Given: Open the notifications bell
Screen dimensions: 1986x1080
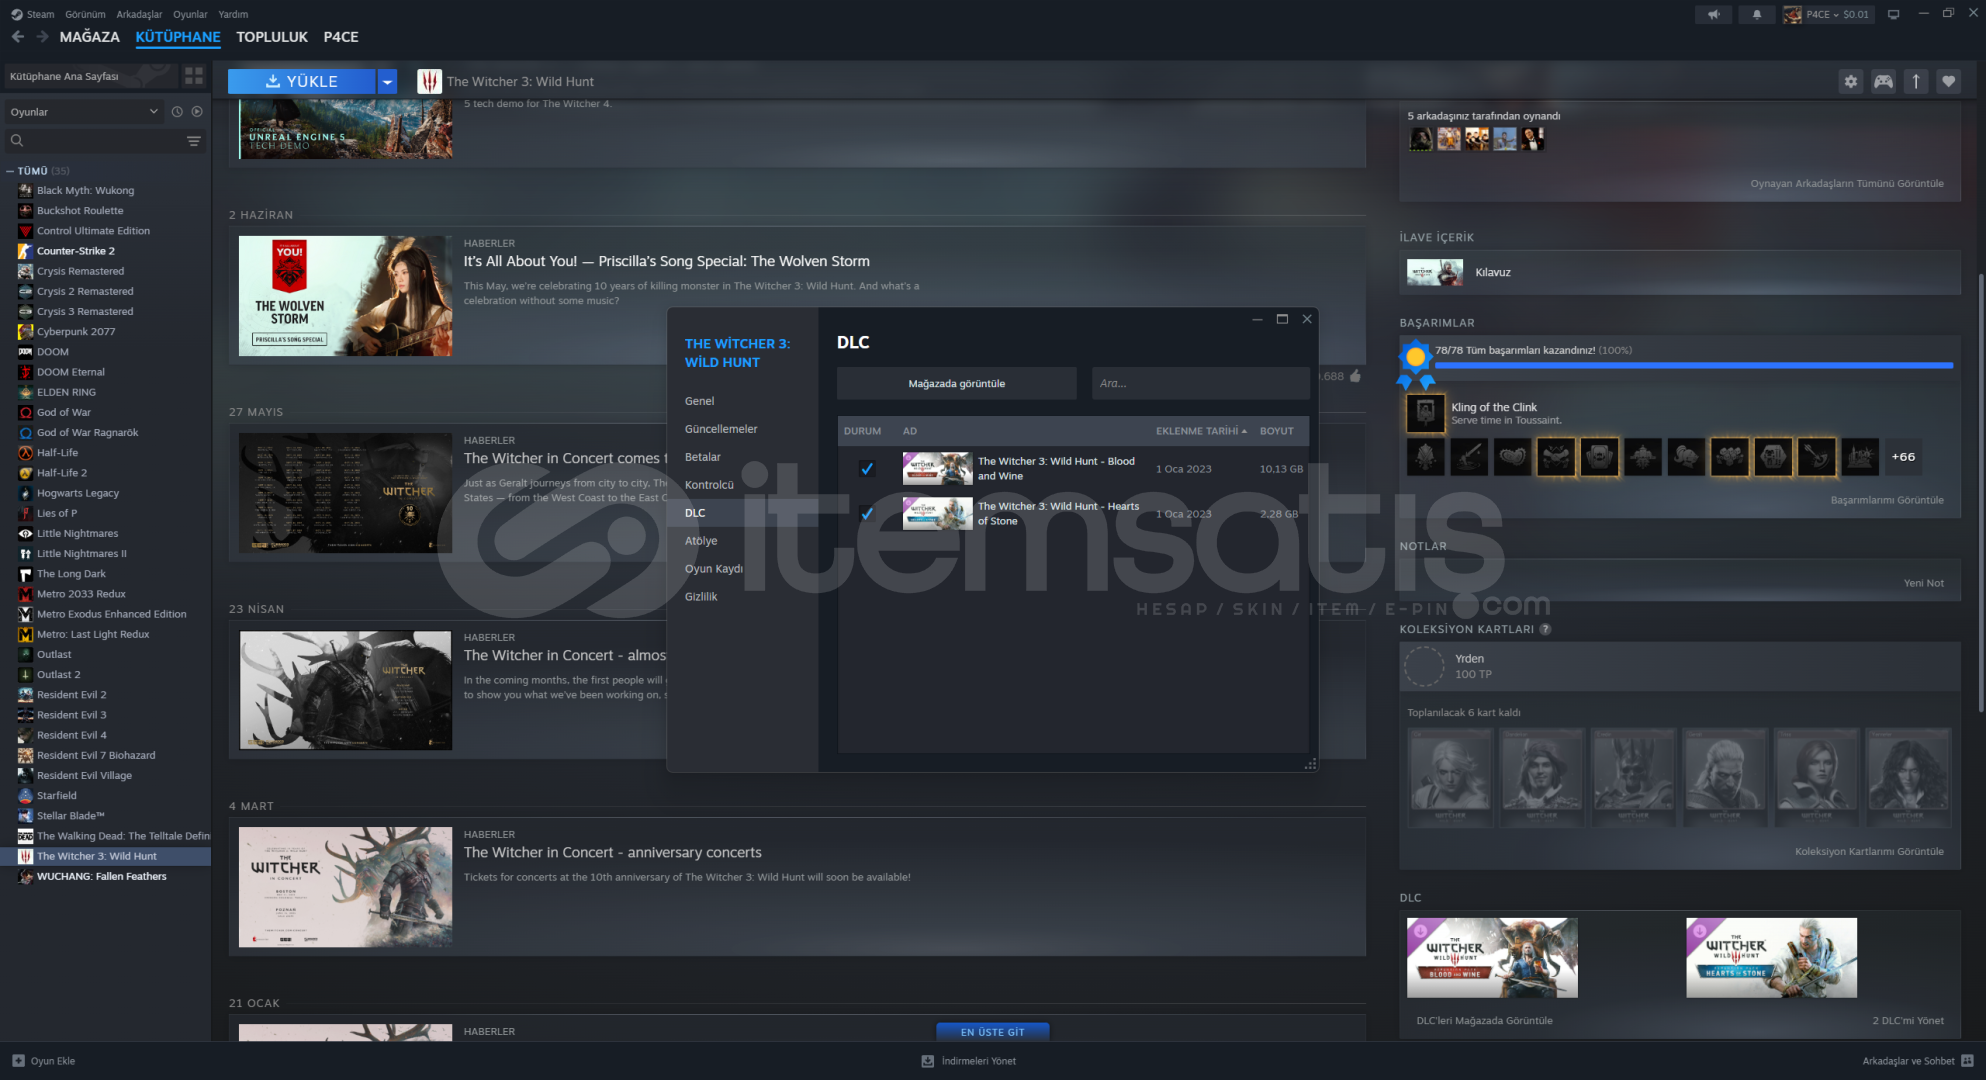Looking at the screenshot, I should point(1757,14).
